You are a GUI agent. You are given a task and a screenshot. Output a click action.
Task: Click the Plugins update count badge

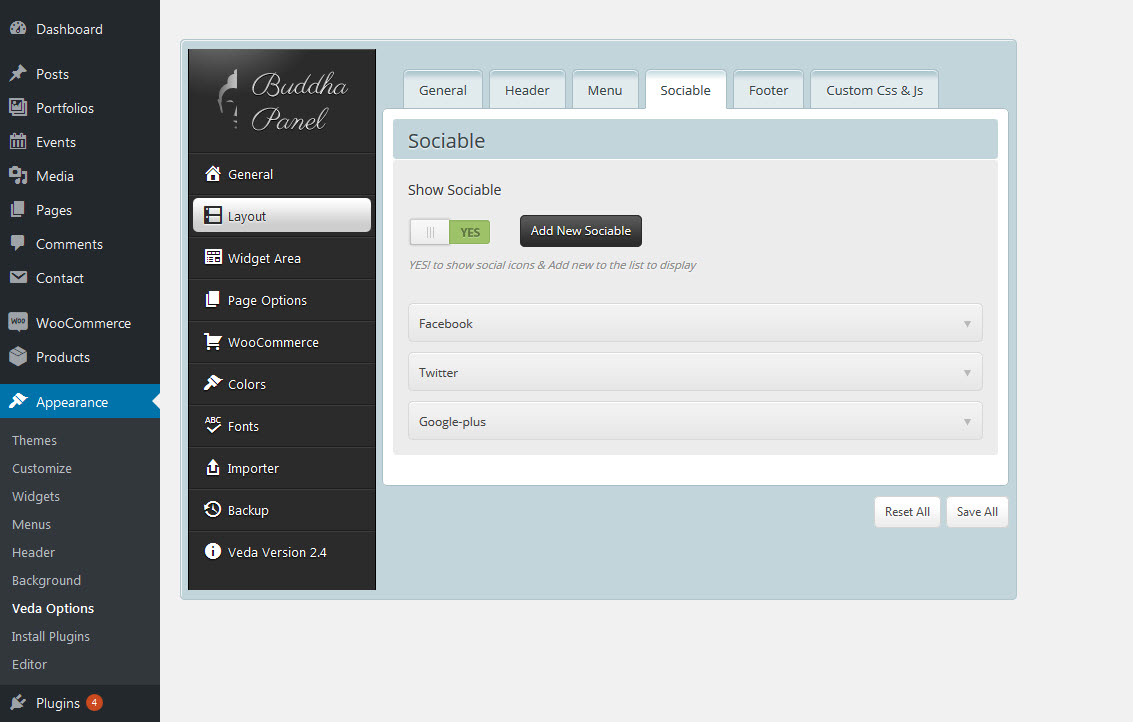(x=95, y=702)
